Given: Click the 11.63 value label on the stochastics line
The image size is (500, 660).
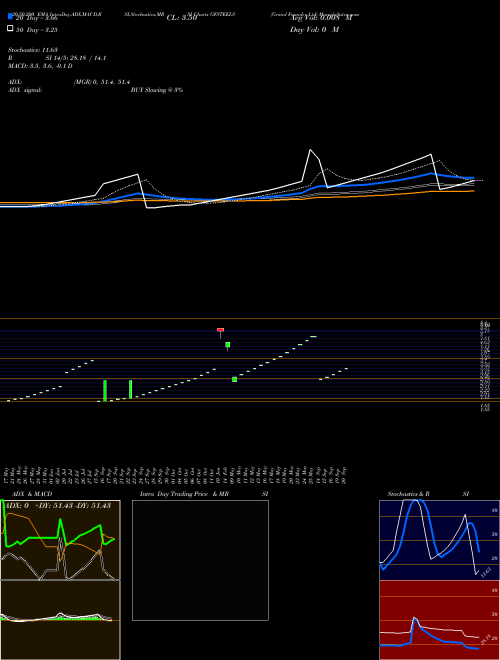Looking at the screenshot, I should pos(486,572).
